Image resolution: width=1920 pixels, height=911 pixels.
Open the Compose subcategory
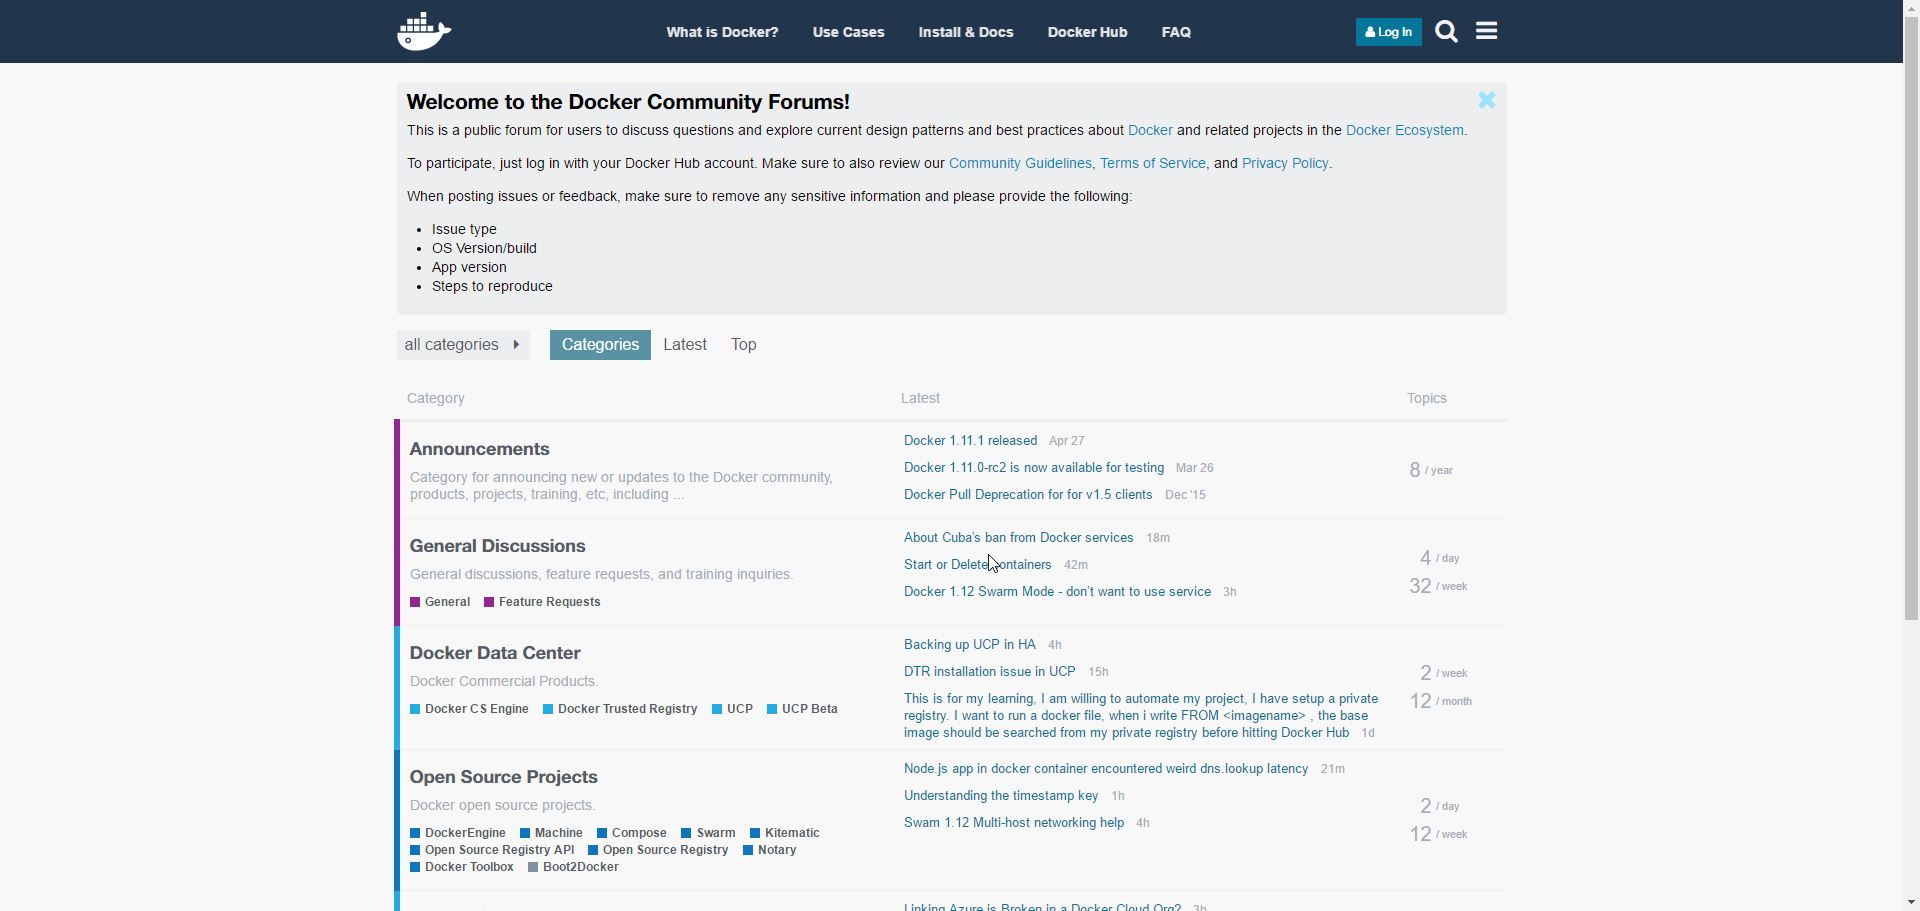[x=632, y=833]
